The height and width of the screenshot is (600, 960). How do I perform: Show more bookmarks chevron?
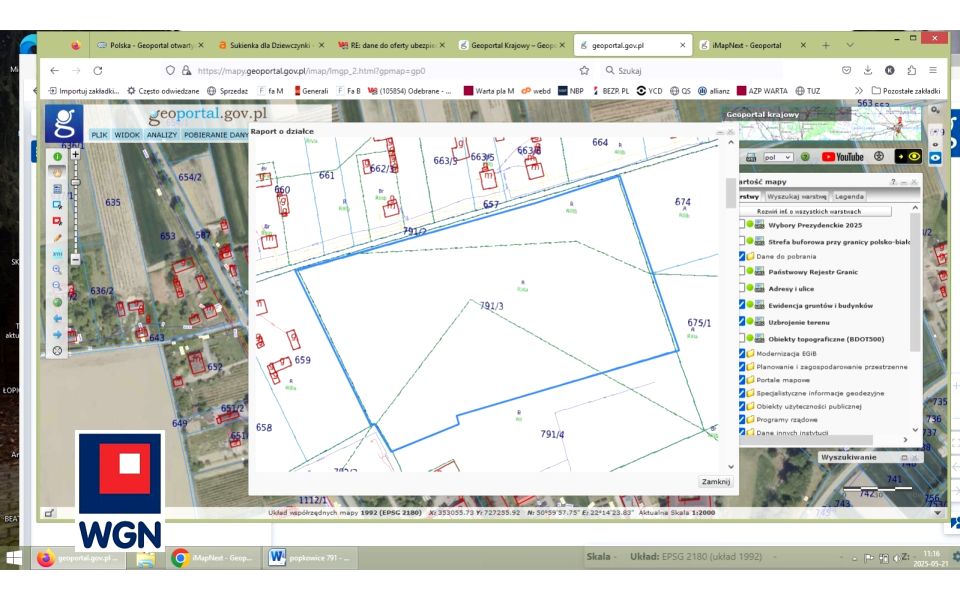pos(858,91)
